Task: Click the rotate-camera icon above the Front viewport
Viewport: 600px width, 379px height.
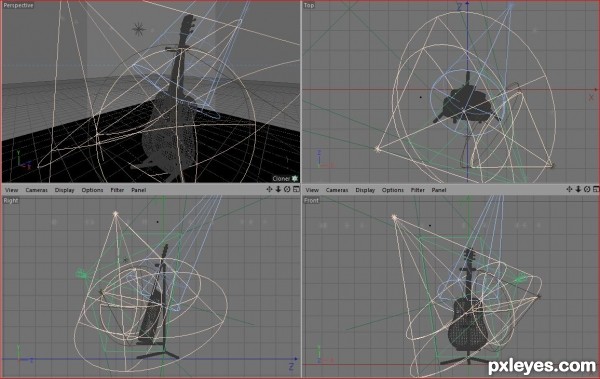Action: pos(587,189)
